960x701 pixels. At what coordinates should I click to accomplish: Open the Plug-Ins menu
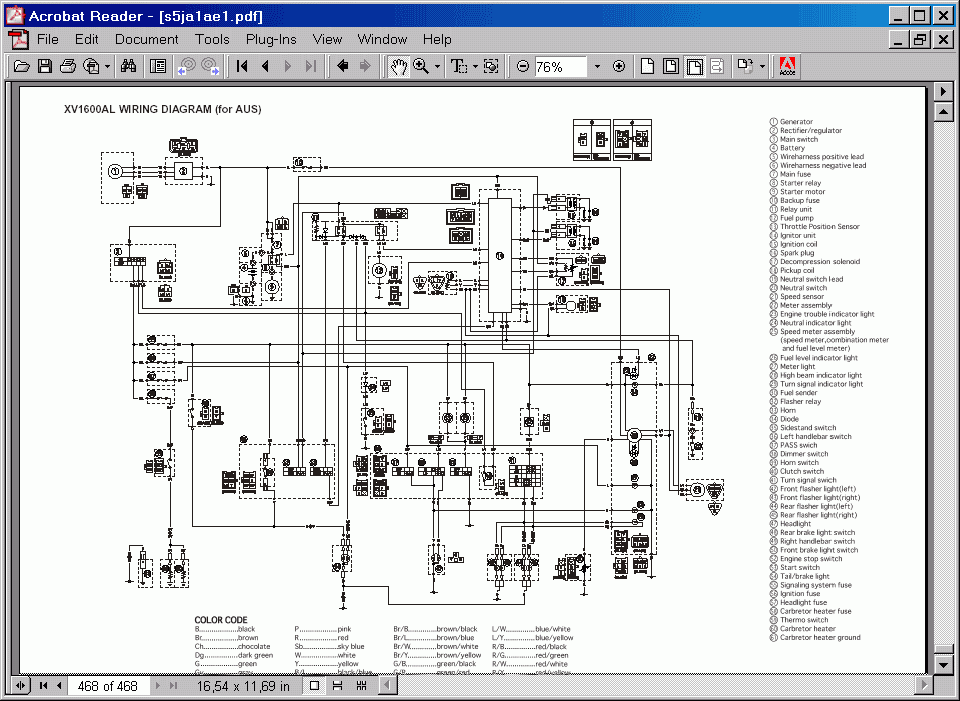point(271,40)
